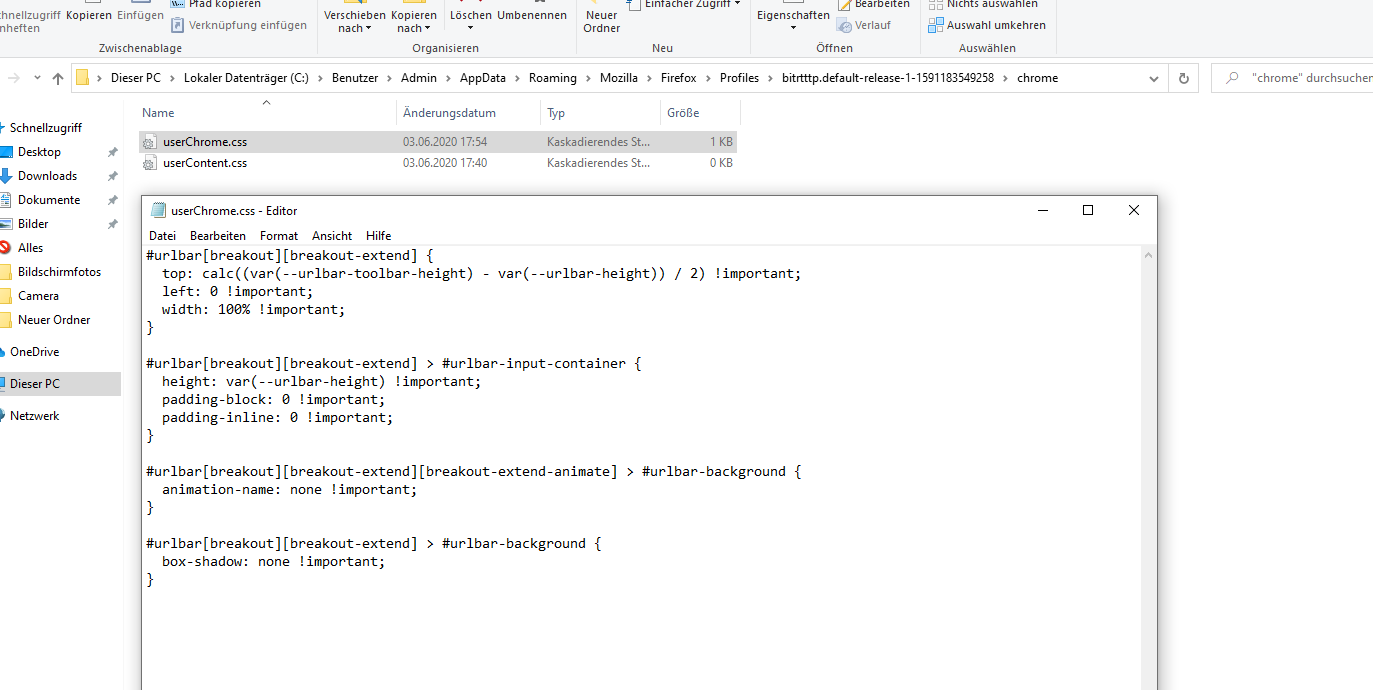Open Format menu in Editor
The height and width of the screenshot is (690, 1373).
[279, 236]
